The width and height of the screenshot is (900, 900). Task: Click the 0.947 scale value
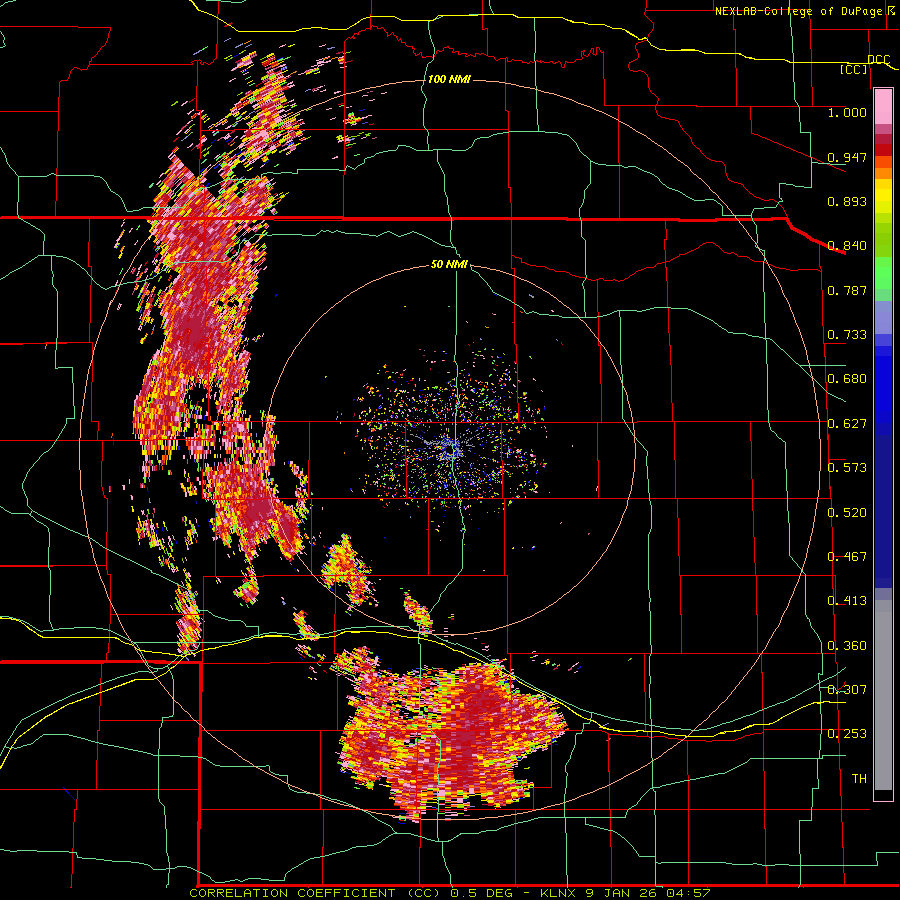(x=847, y=157)
